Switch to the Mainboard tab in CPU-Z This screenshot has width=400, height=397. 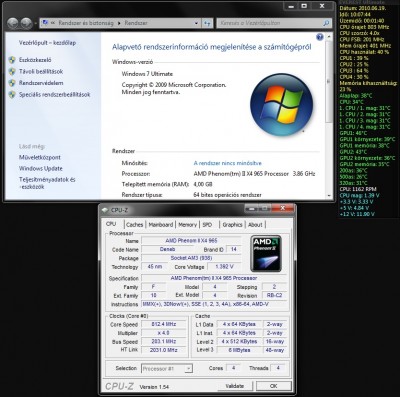click(x=161, y=225)
